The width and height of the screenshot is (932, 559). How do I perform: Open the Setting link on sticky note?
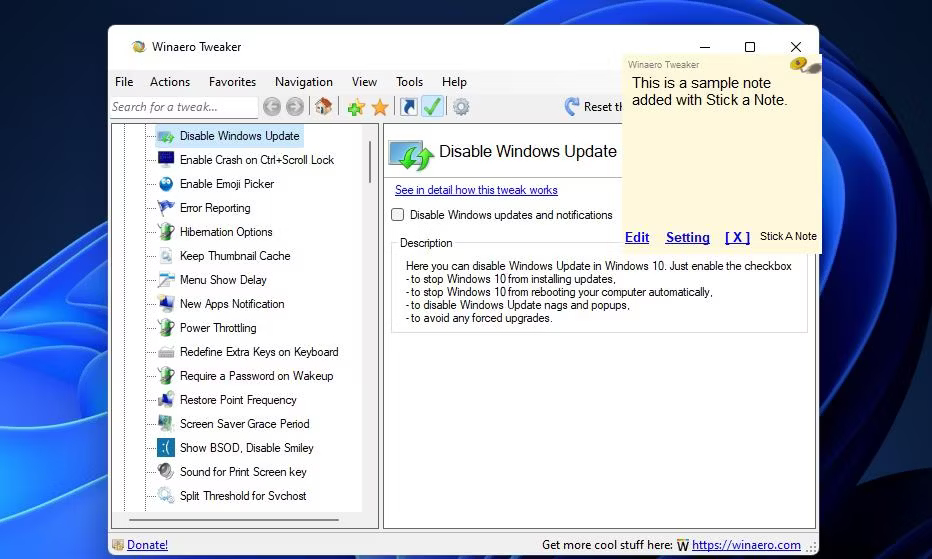click(x=688, y=237)
